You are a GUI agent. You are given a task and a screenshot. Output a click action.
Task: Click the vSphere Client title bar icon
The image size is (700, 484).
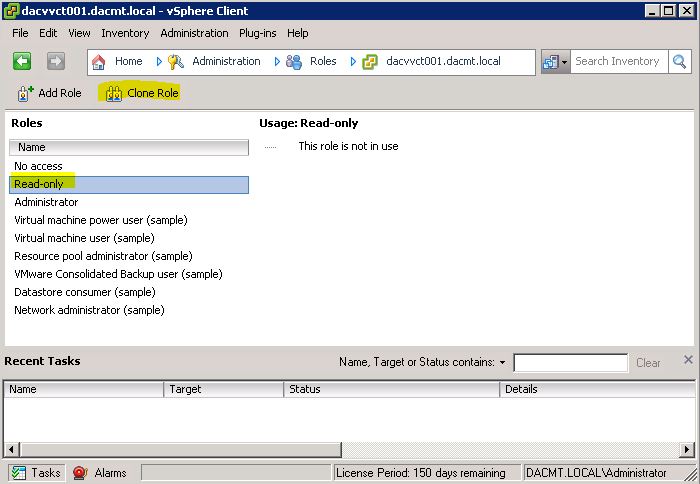11,11
